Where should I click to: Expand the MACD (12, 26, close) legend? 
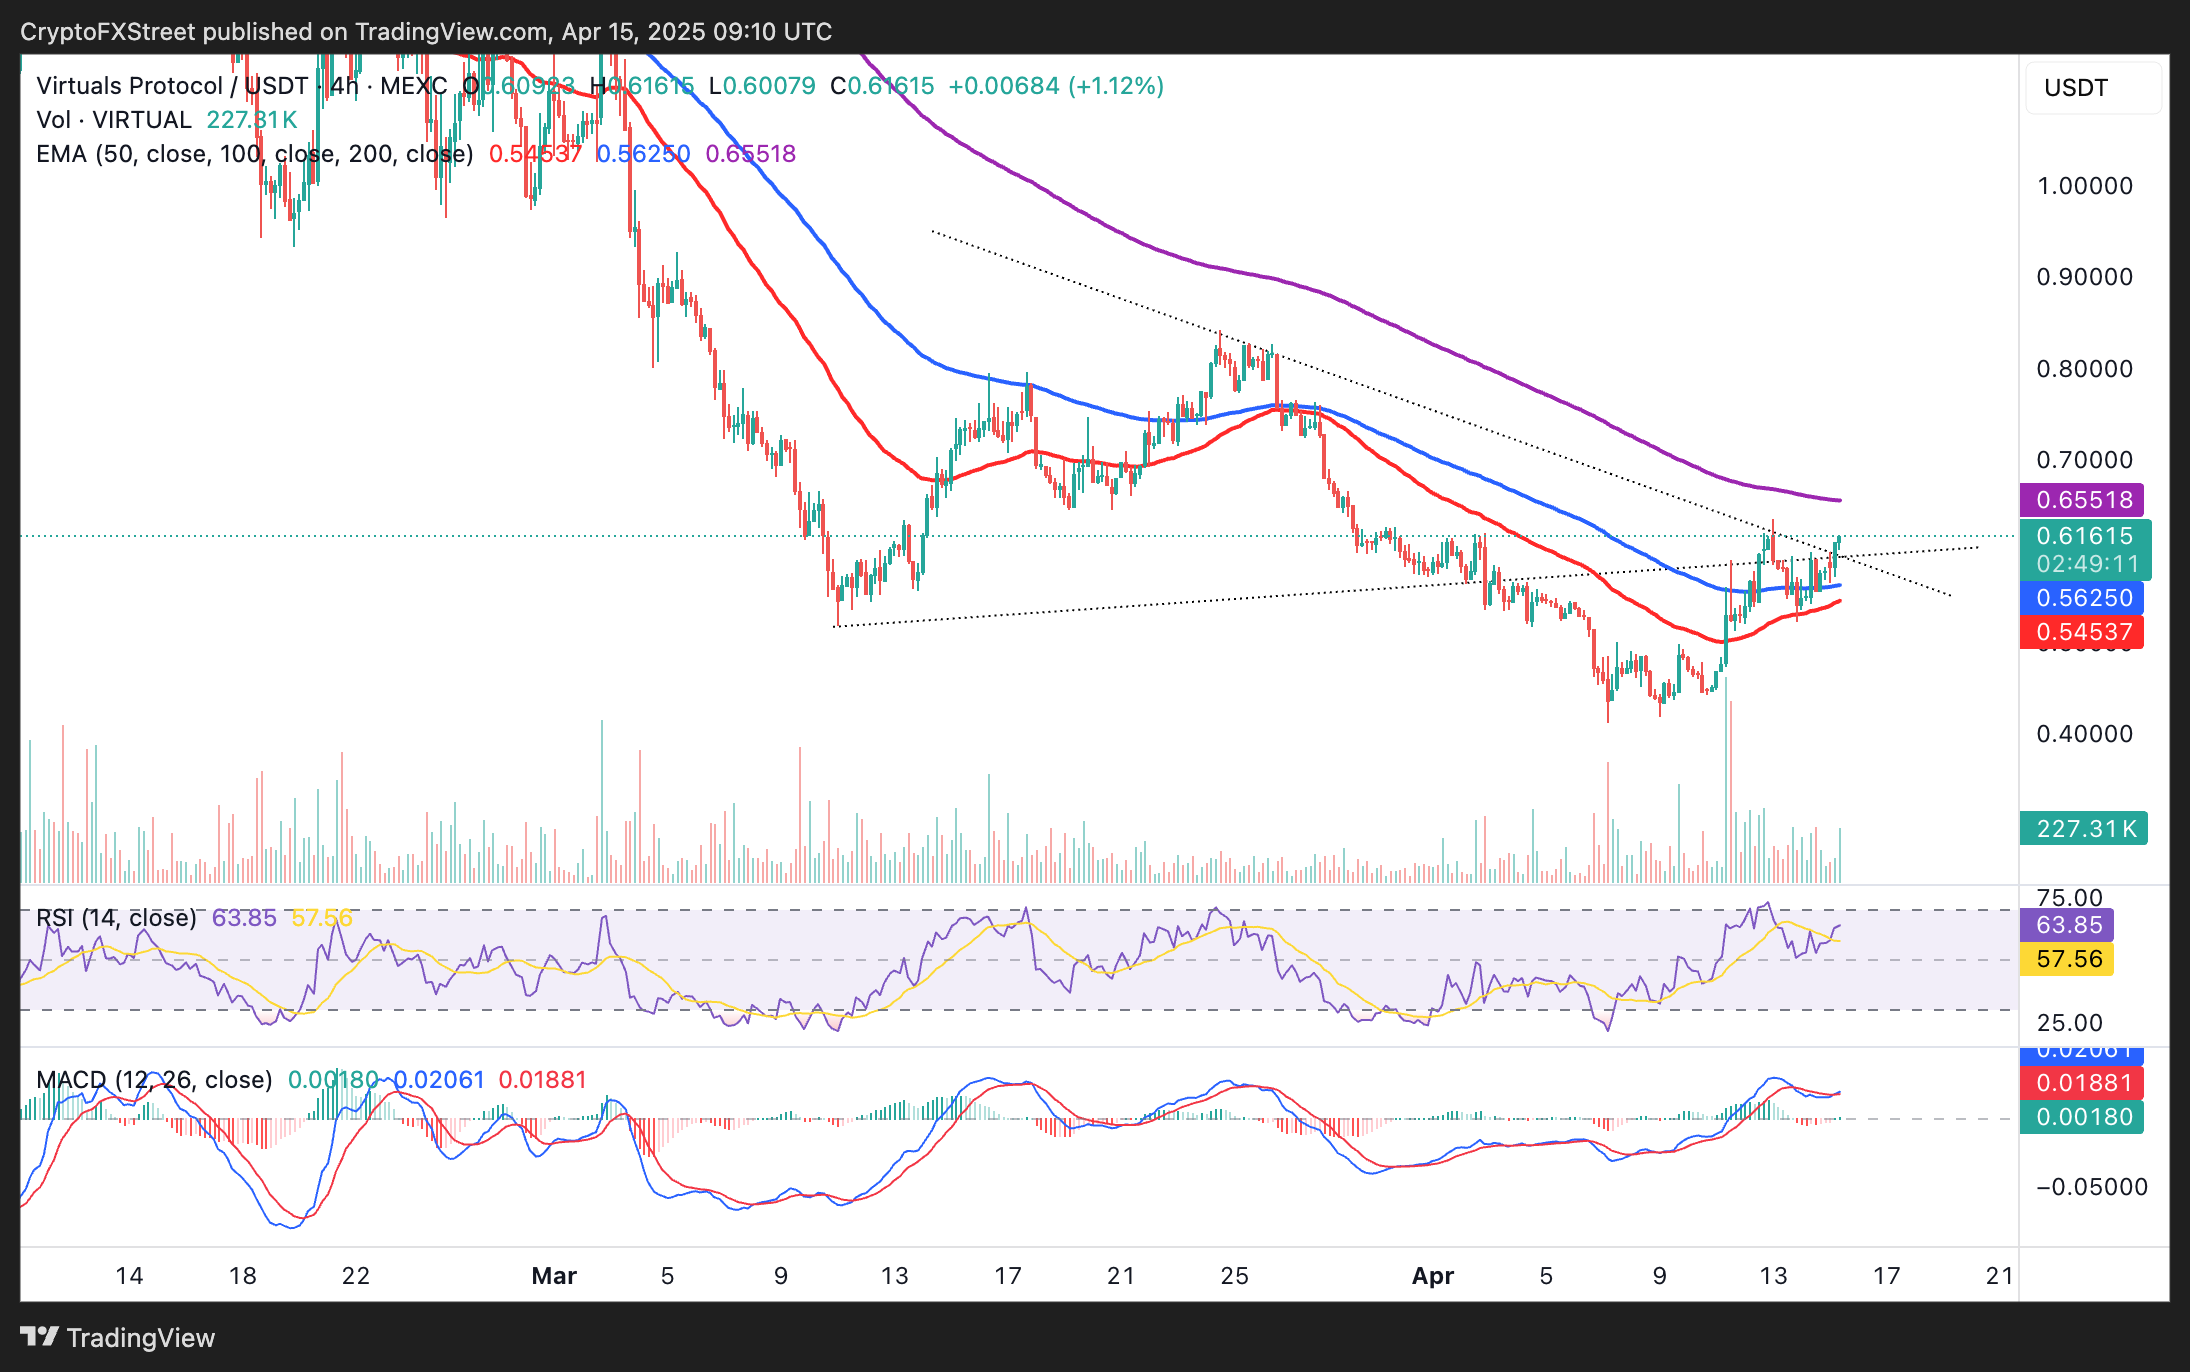coord(154,1080)
